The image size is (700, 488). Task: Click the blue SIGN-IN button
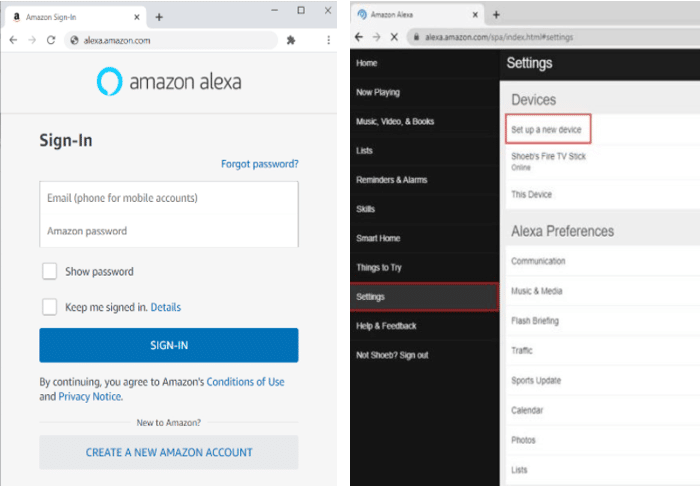(169, 345)
